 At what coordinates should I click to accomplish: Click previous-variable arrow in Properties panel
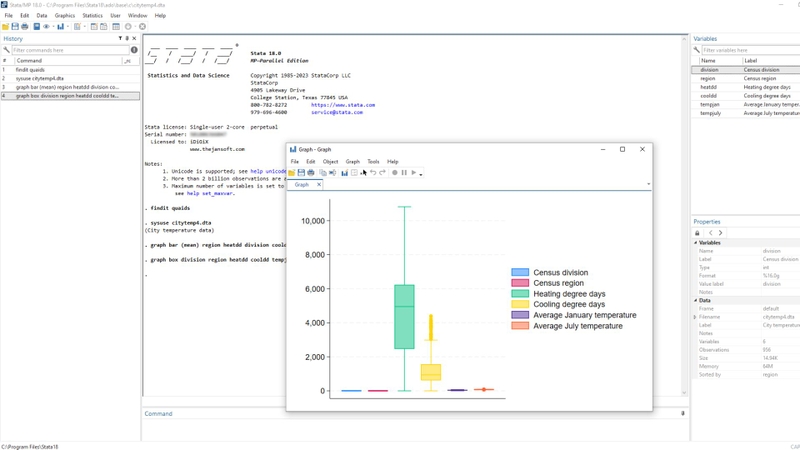[x=711, y=233]
